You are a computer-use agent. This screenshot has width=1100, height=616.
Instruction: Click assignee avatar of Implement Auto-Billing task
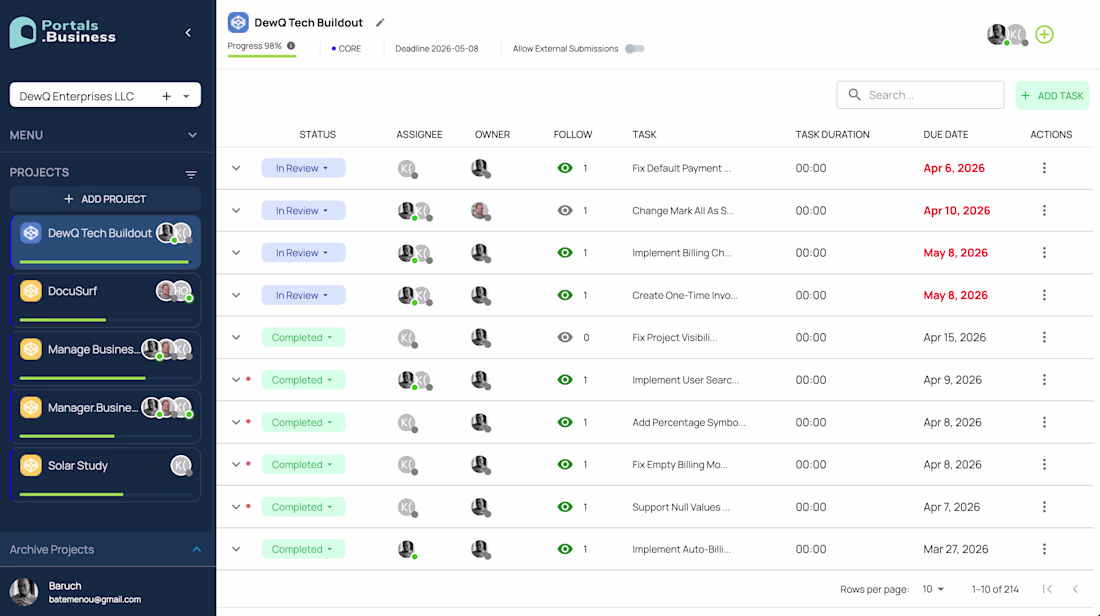(407, 549)
